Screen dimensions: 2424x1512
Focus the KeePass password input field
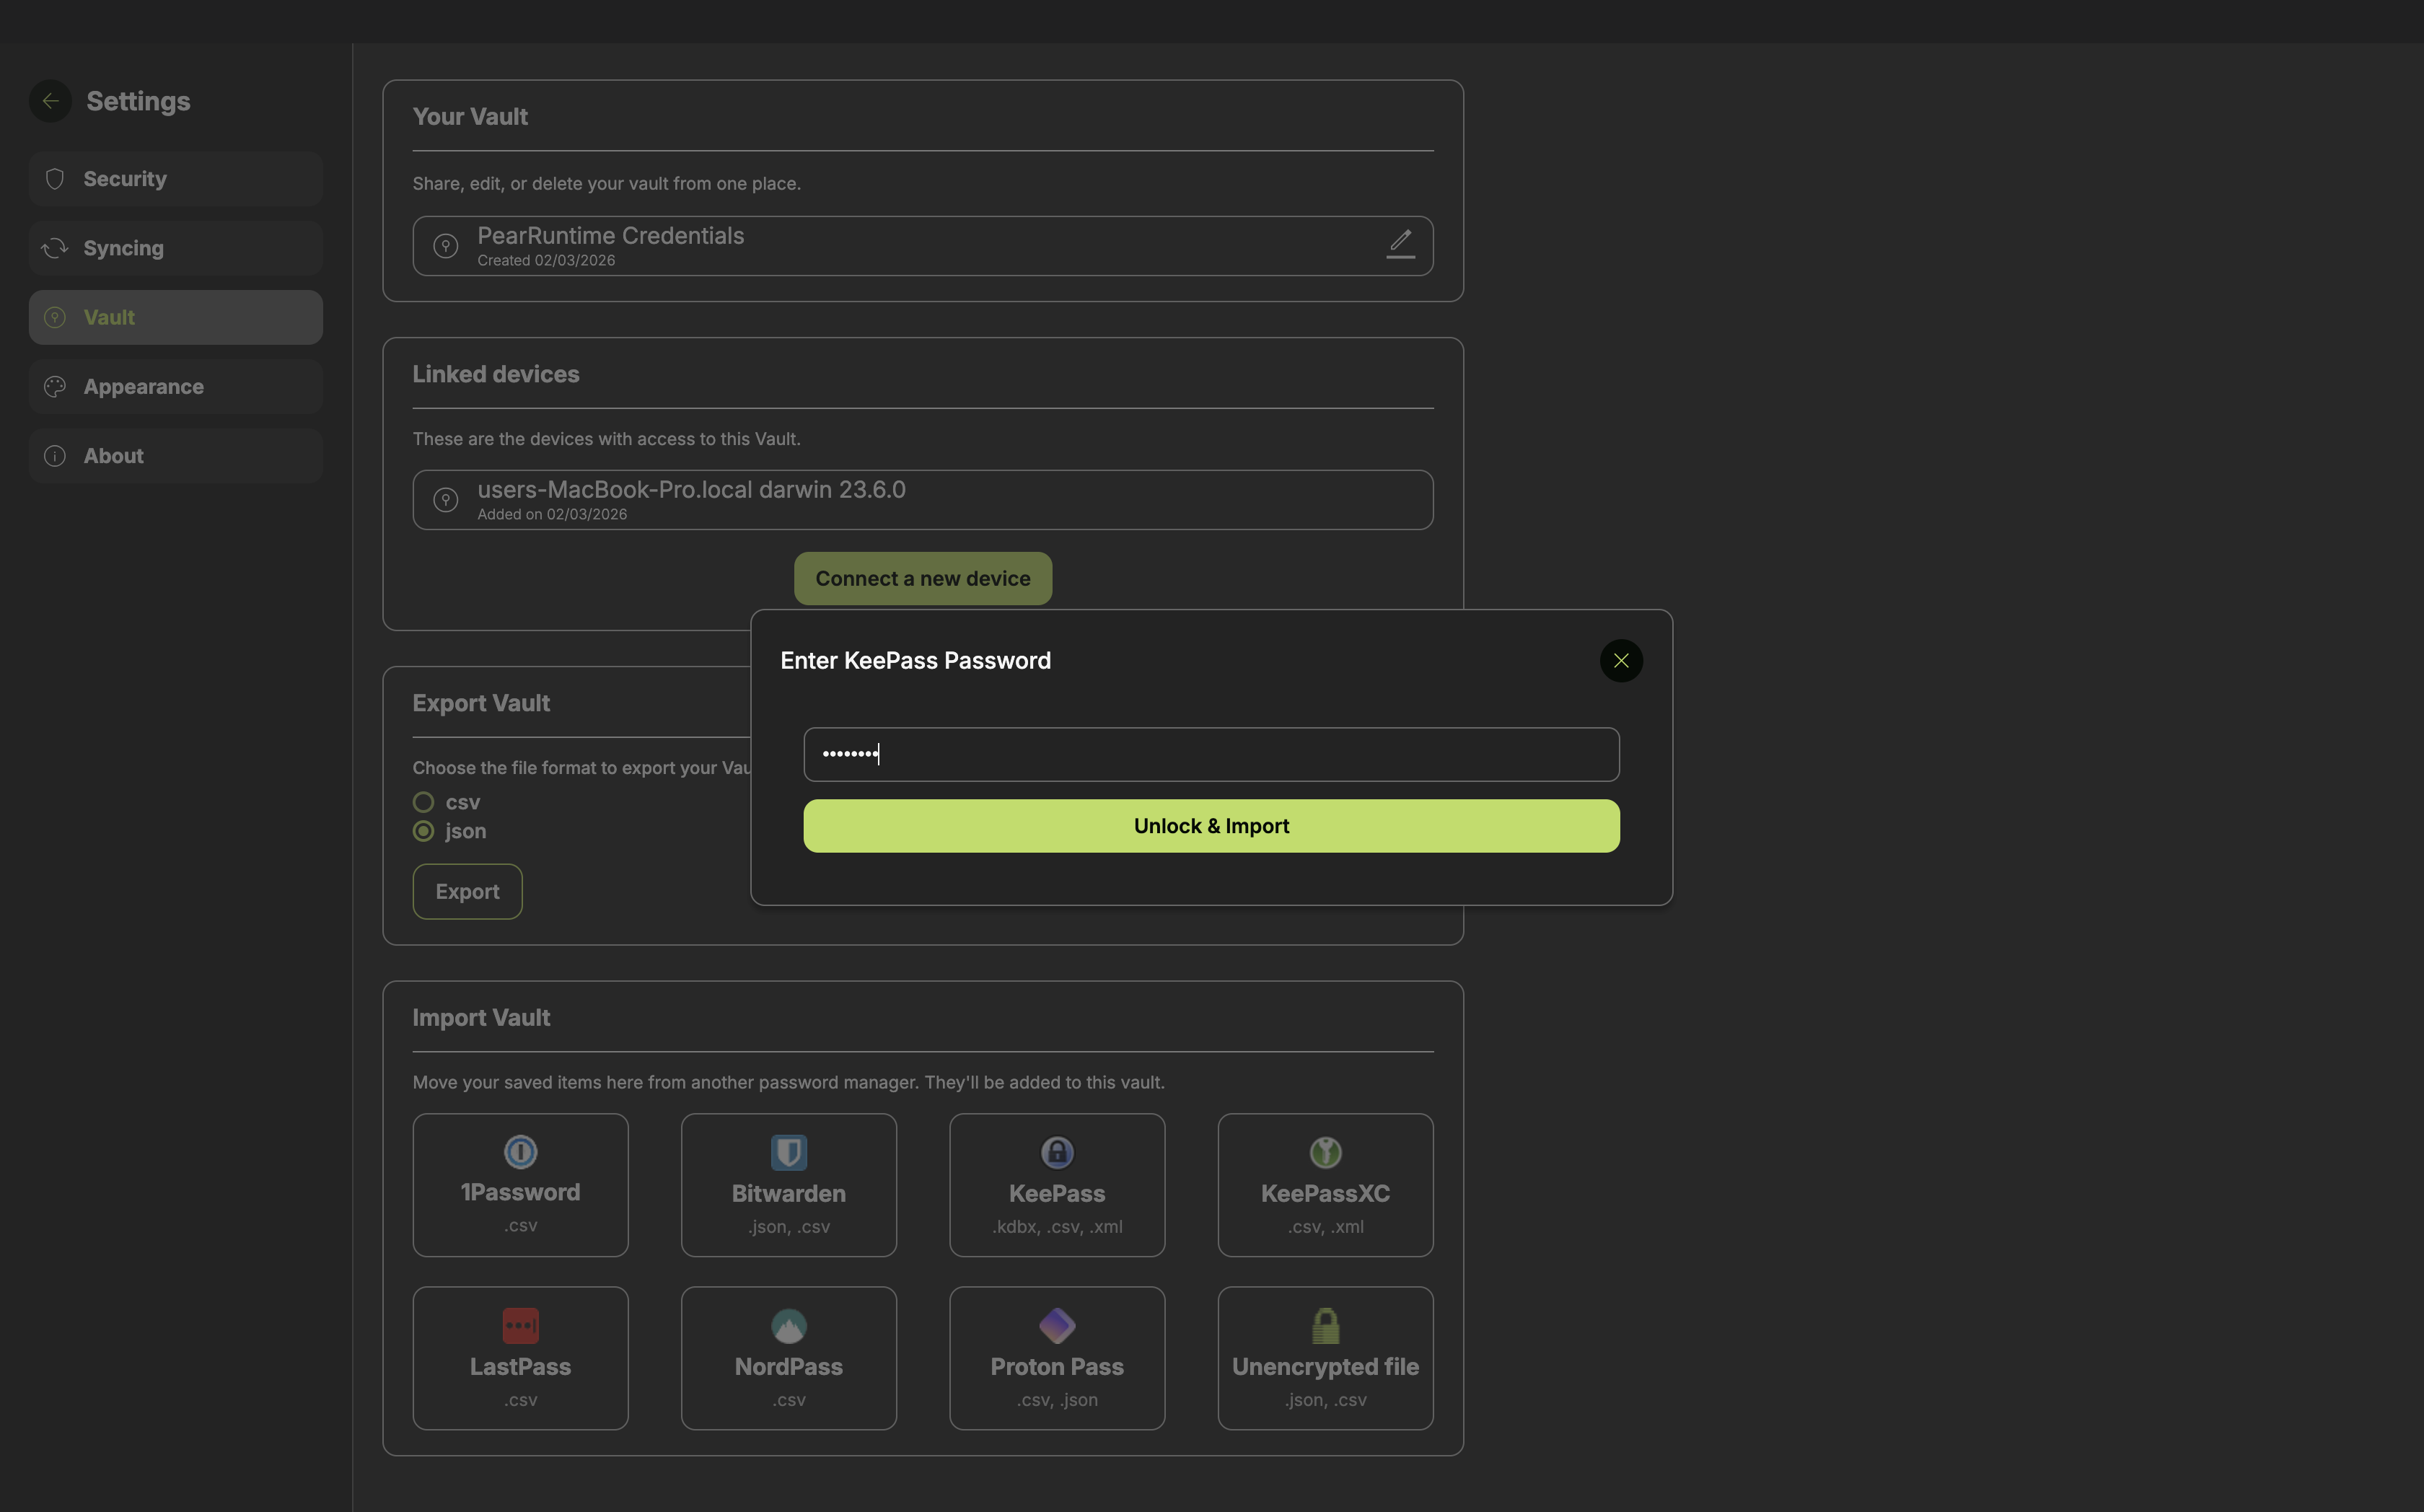(1210, 754)
